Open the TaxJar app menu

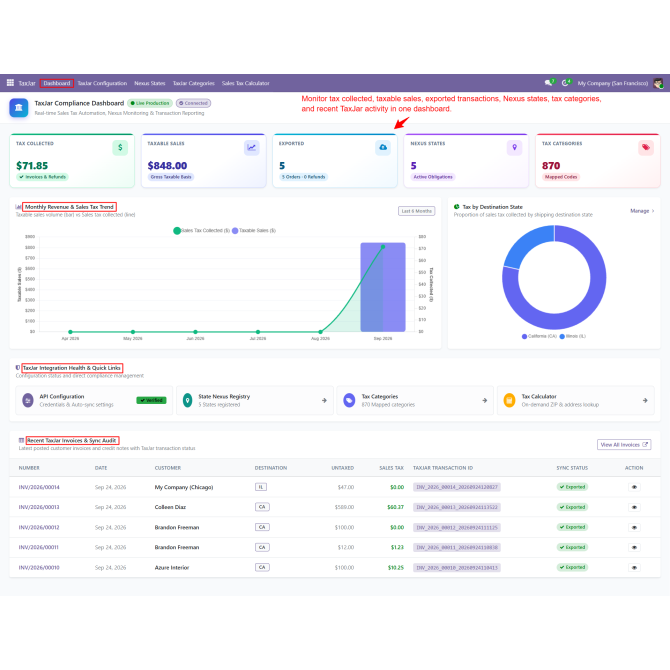[27, 83]
